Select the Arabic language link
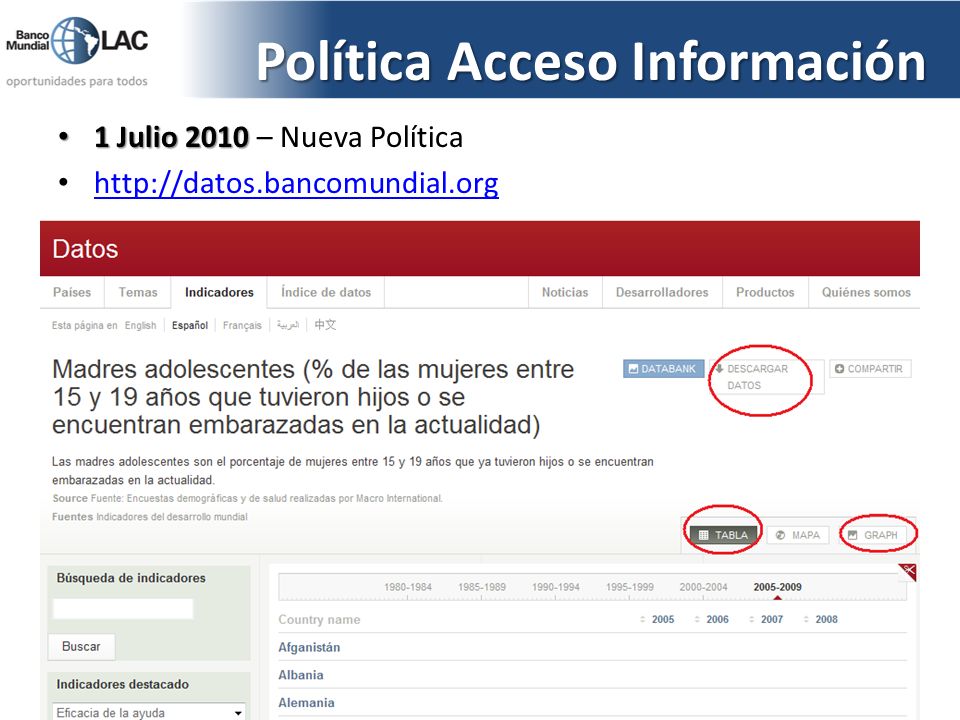The image size is (960, 720). (288, 325)
